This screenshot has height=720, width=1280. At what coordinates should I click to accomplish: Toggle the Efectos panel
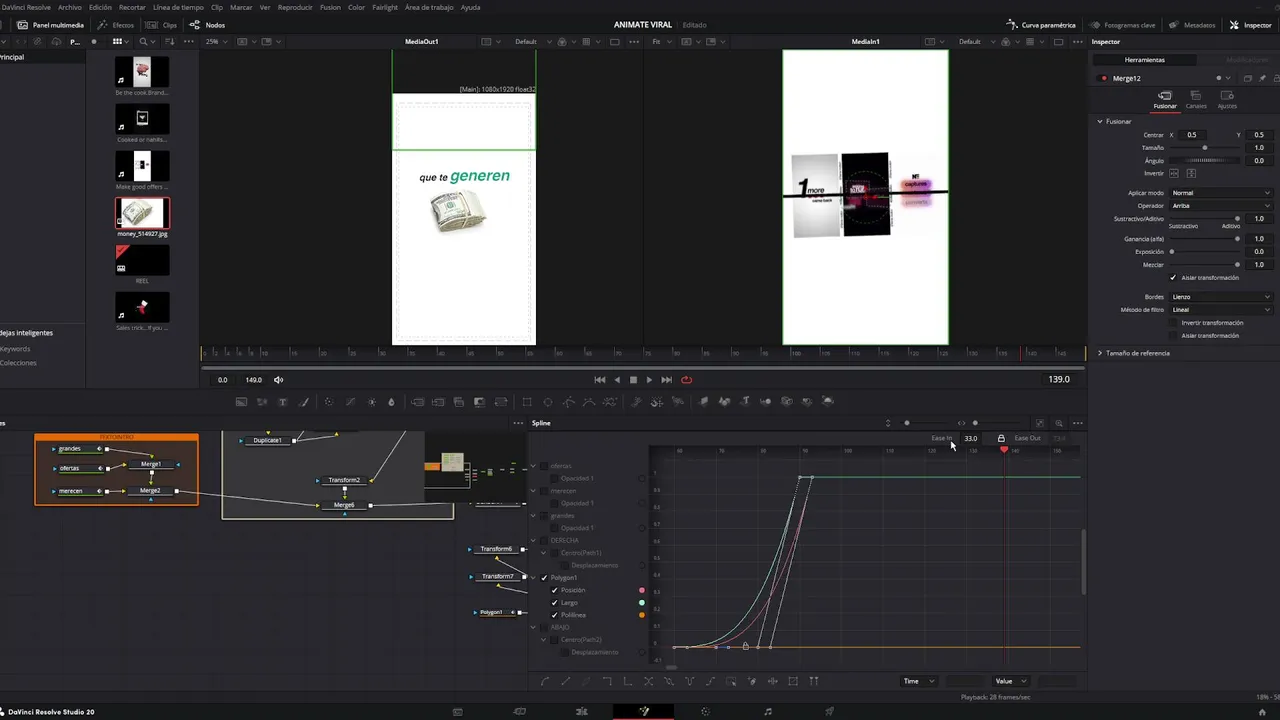tap(116, 25)
